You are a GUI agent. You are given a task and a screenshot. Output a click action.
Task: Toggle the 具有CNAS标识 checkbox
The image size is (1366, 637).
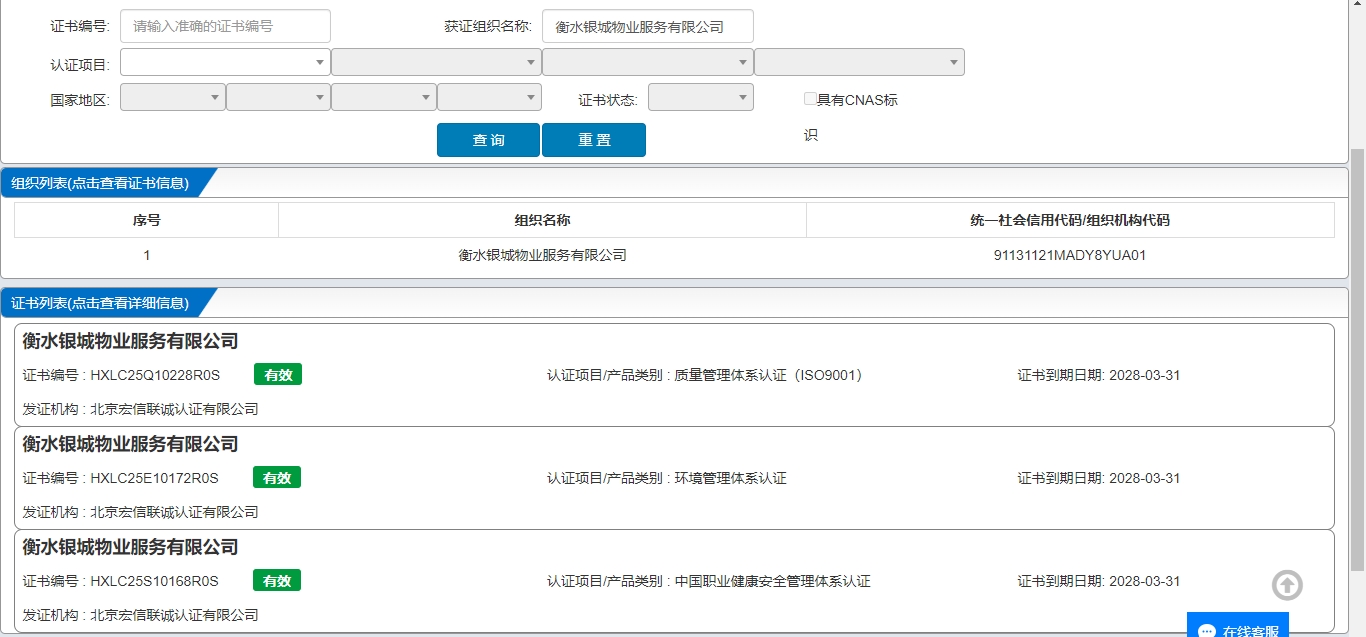(810, 99)
